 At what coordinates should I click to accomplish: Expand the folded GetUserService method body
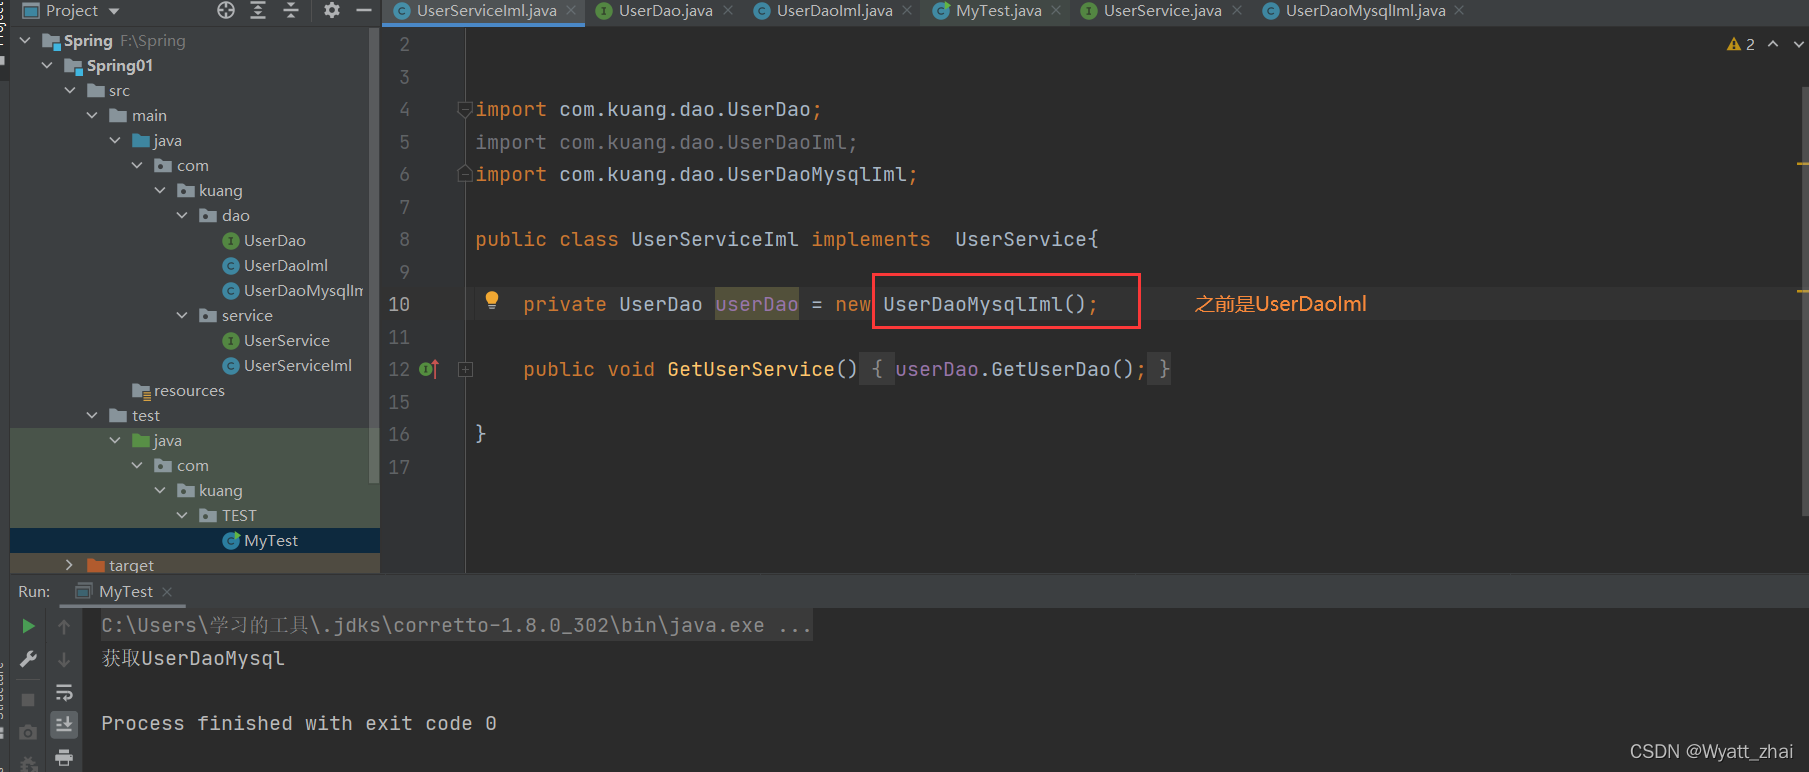point(465,369)
